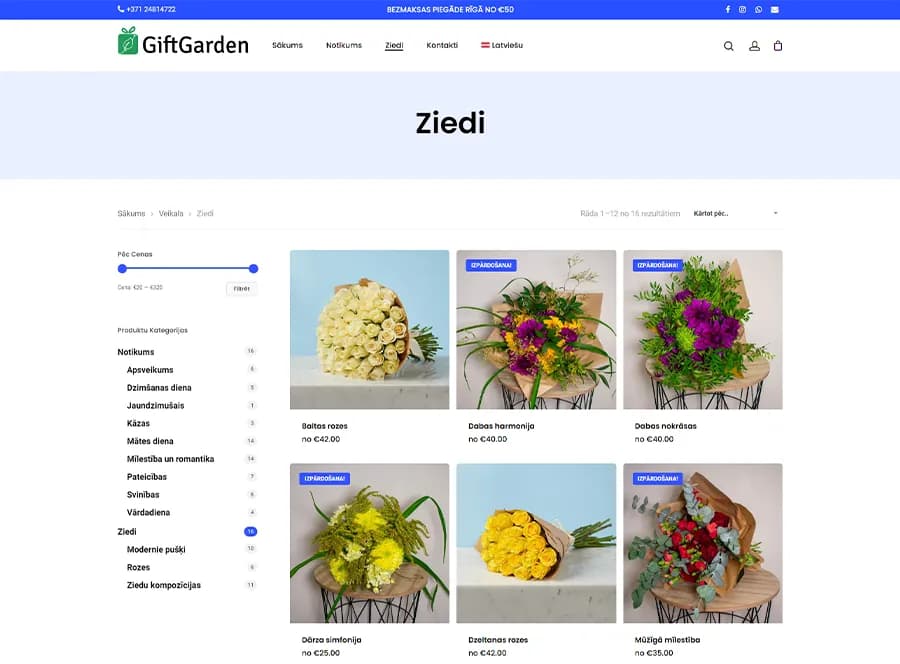Open the Instagram icon in top bar

(742, 10)
